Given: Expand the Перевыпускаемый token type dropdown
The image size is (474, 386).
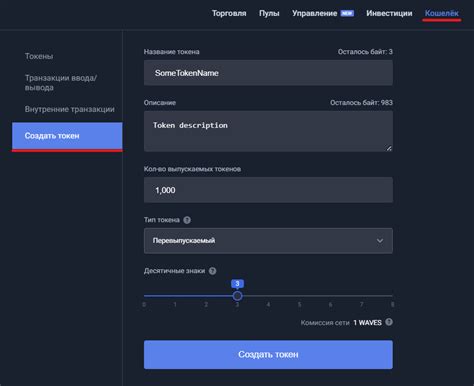Looking at the screenshot, I should coord(268,241).
